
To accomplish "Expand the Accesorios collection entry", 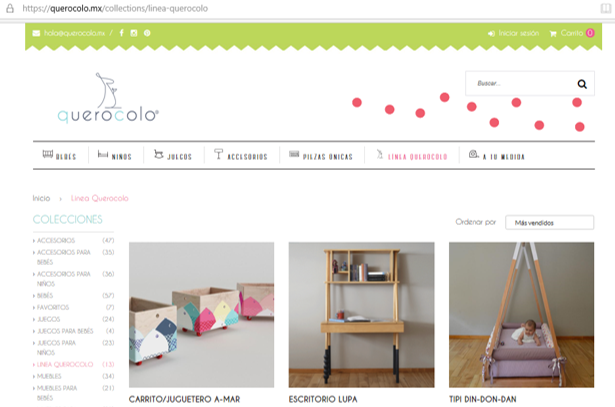I will pyautogui.click(x=56, y=240).
